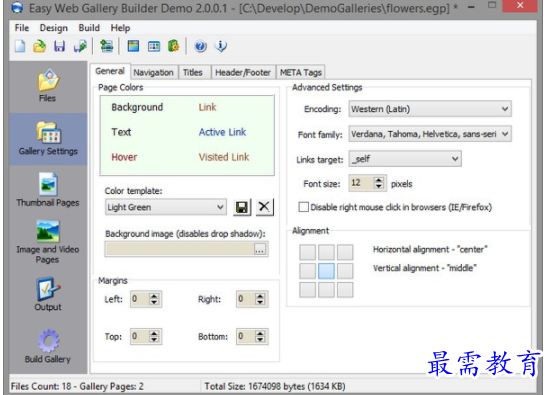Click the Left margin value field

[140, 299]
